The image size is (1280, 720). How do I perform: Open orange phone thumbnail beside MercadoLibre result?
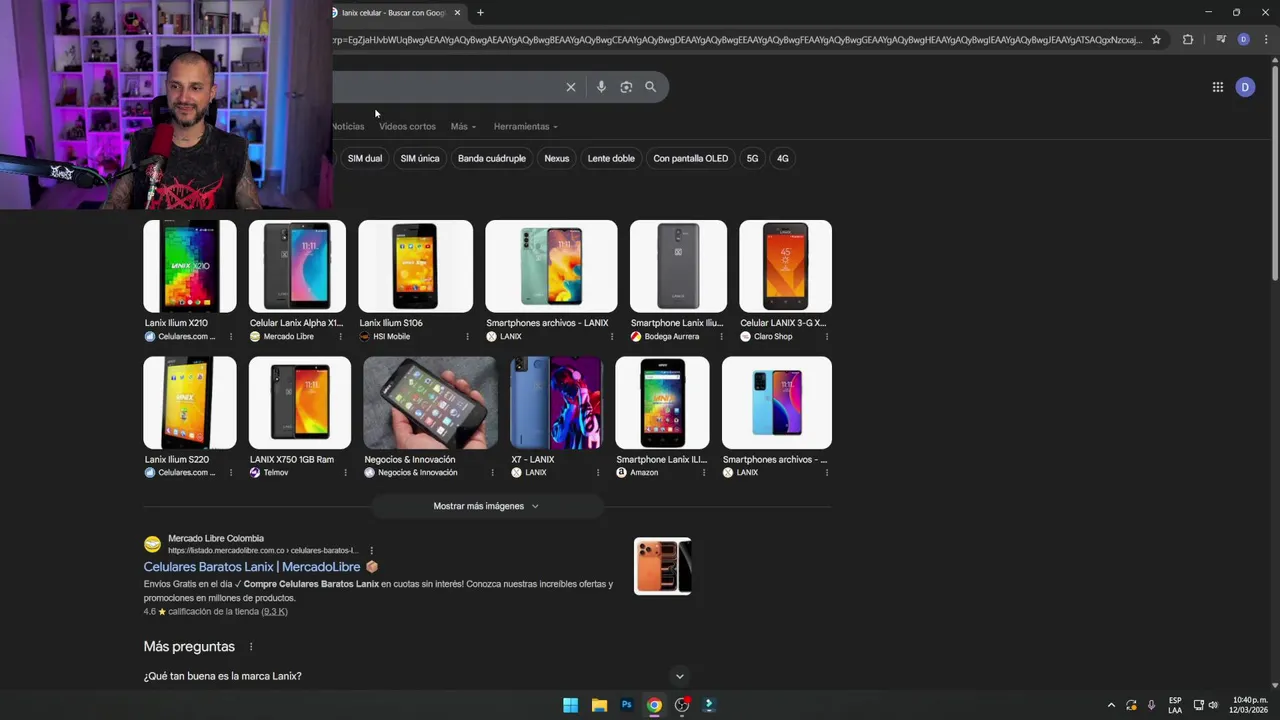pos(663,566)
